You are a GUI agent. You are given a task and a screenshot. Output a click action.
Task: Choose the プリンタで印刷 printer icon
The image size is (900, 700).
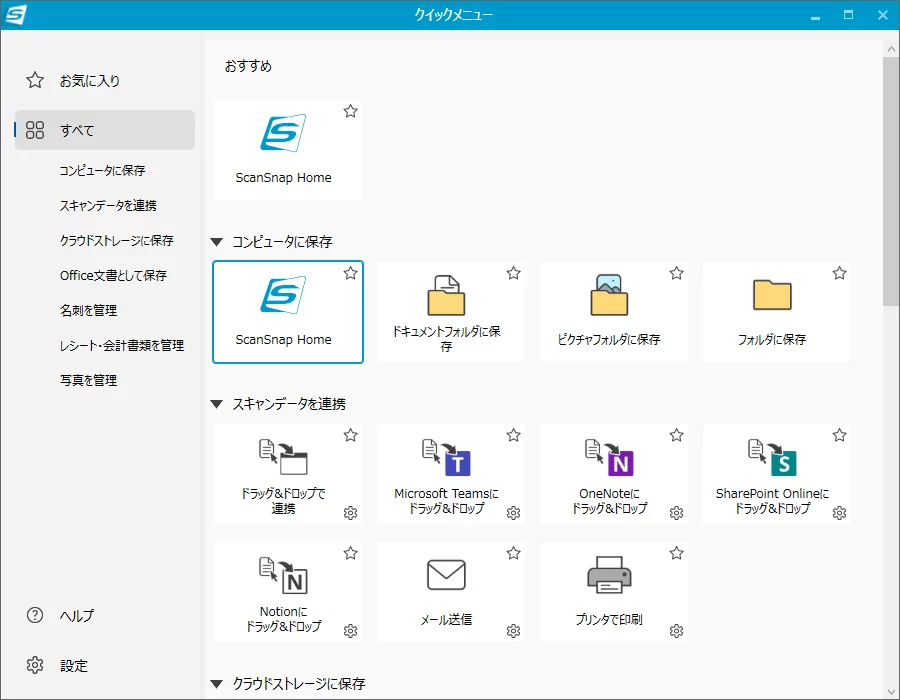tap(609, 575)
